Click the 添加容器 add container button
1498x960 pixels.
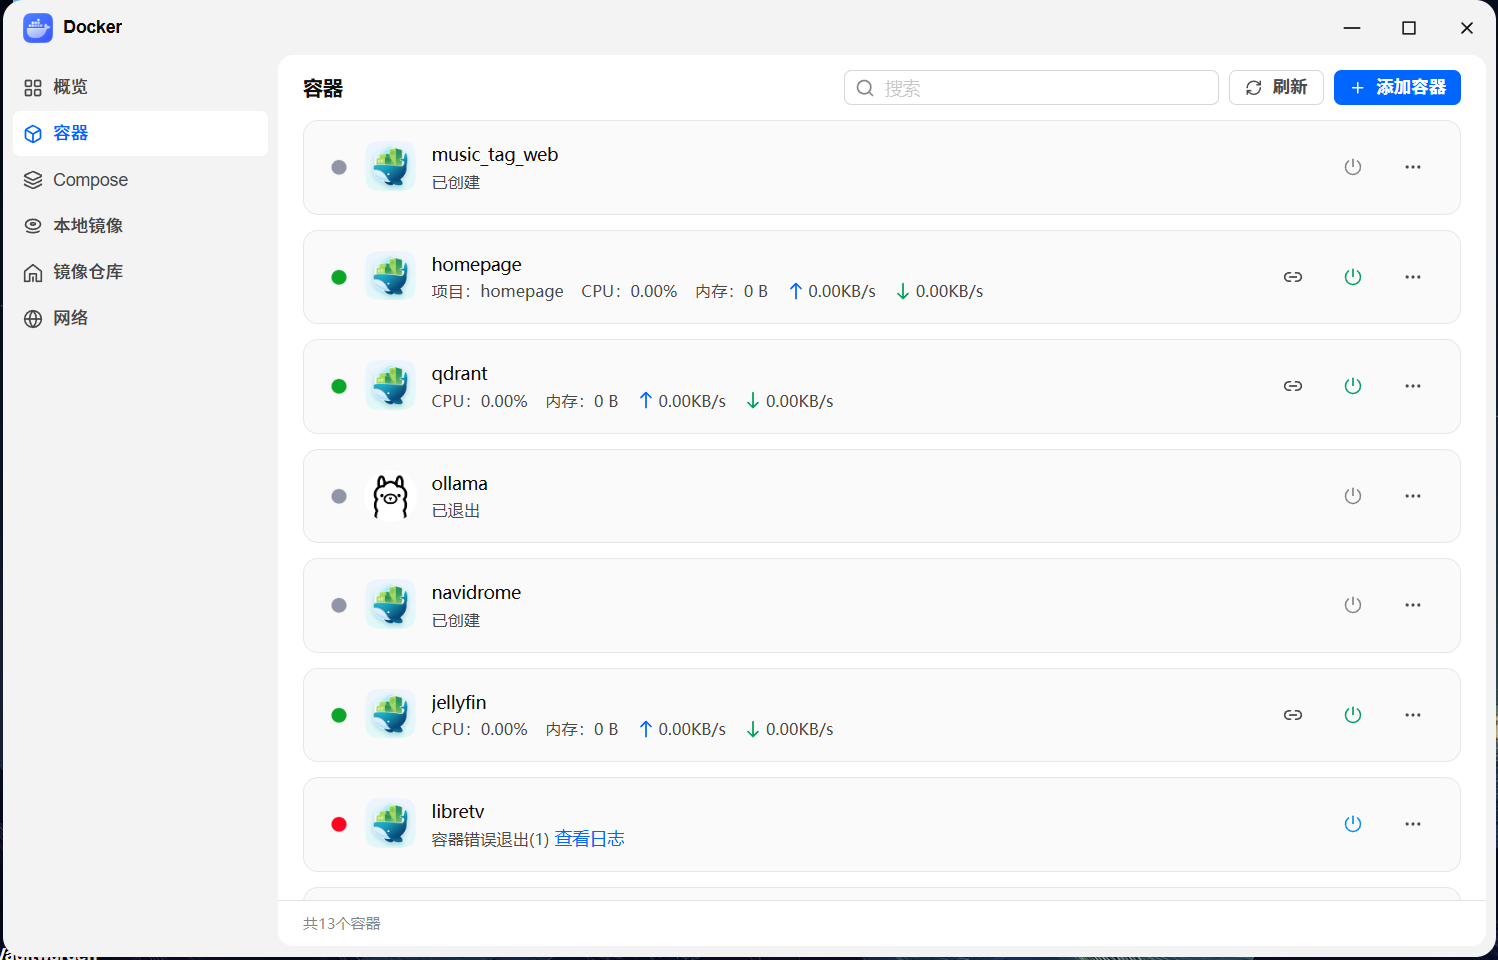(1397, 88)
